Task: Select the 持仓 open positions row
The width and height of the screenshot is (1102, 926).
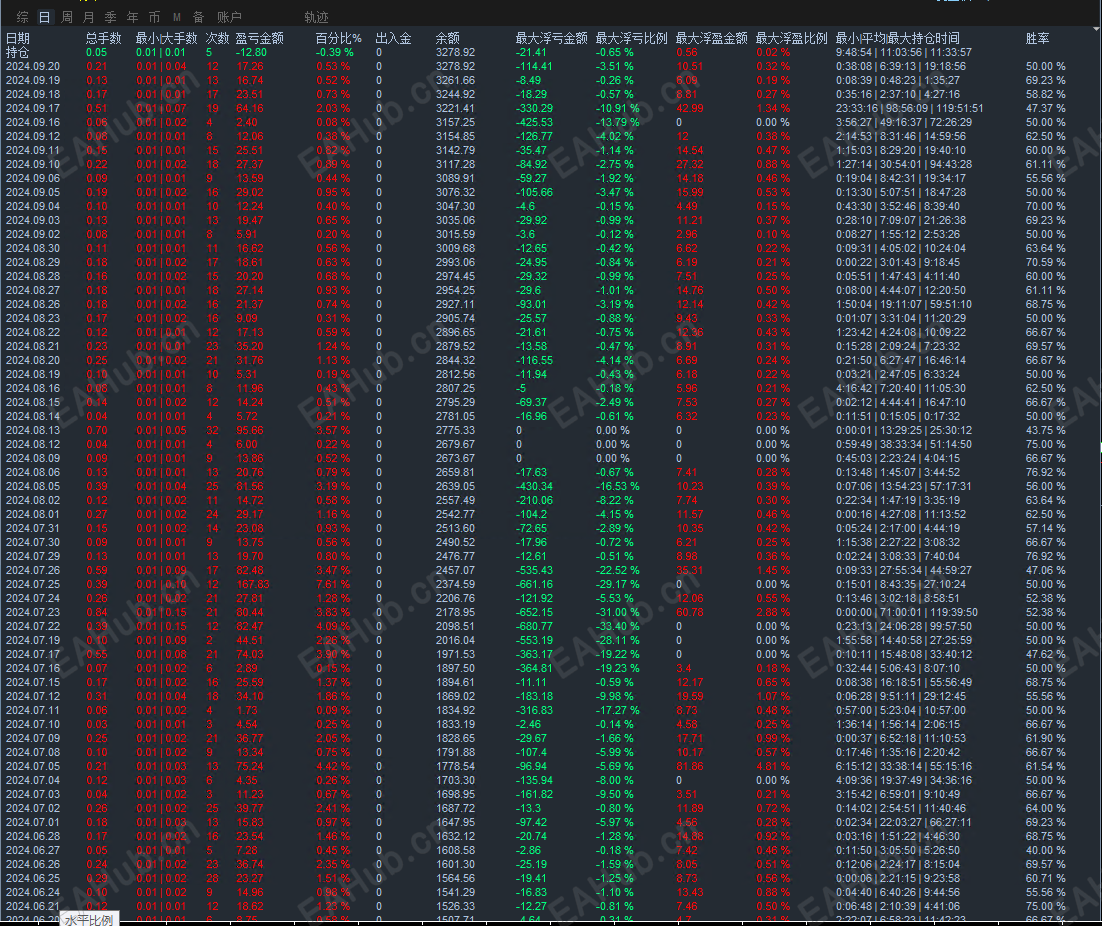Action: (551, 53)
